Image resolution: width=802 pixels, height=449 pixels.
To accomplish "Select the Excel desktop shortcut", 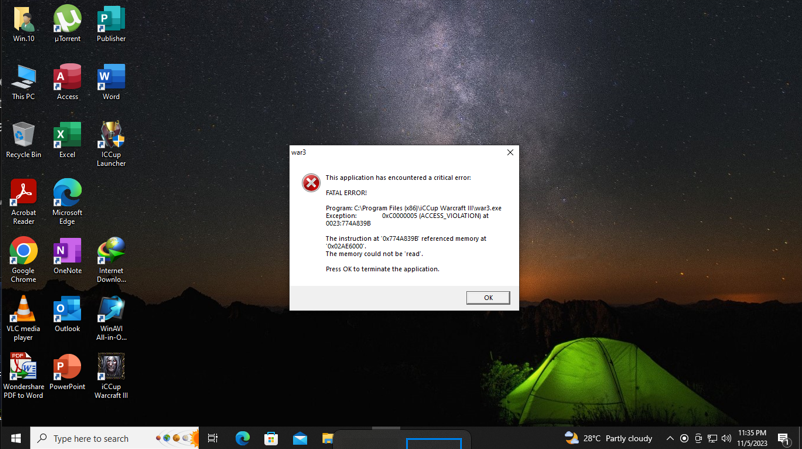I will coord(67,137).
